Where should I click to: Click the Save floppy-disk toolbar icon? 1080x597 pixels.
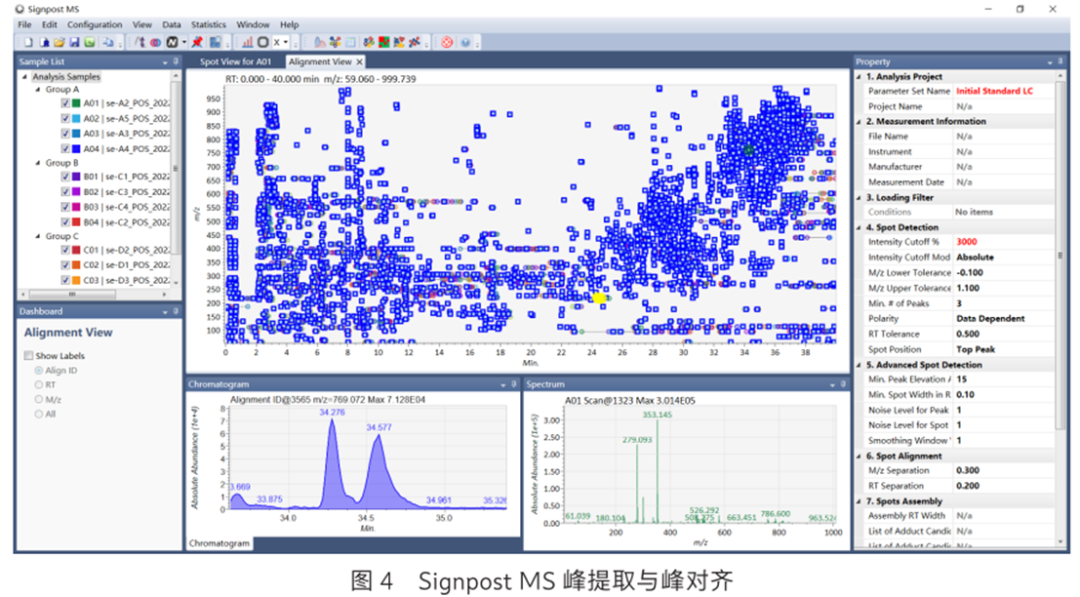pyautogui.click(x=74, y=42)
